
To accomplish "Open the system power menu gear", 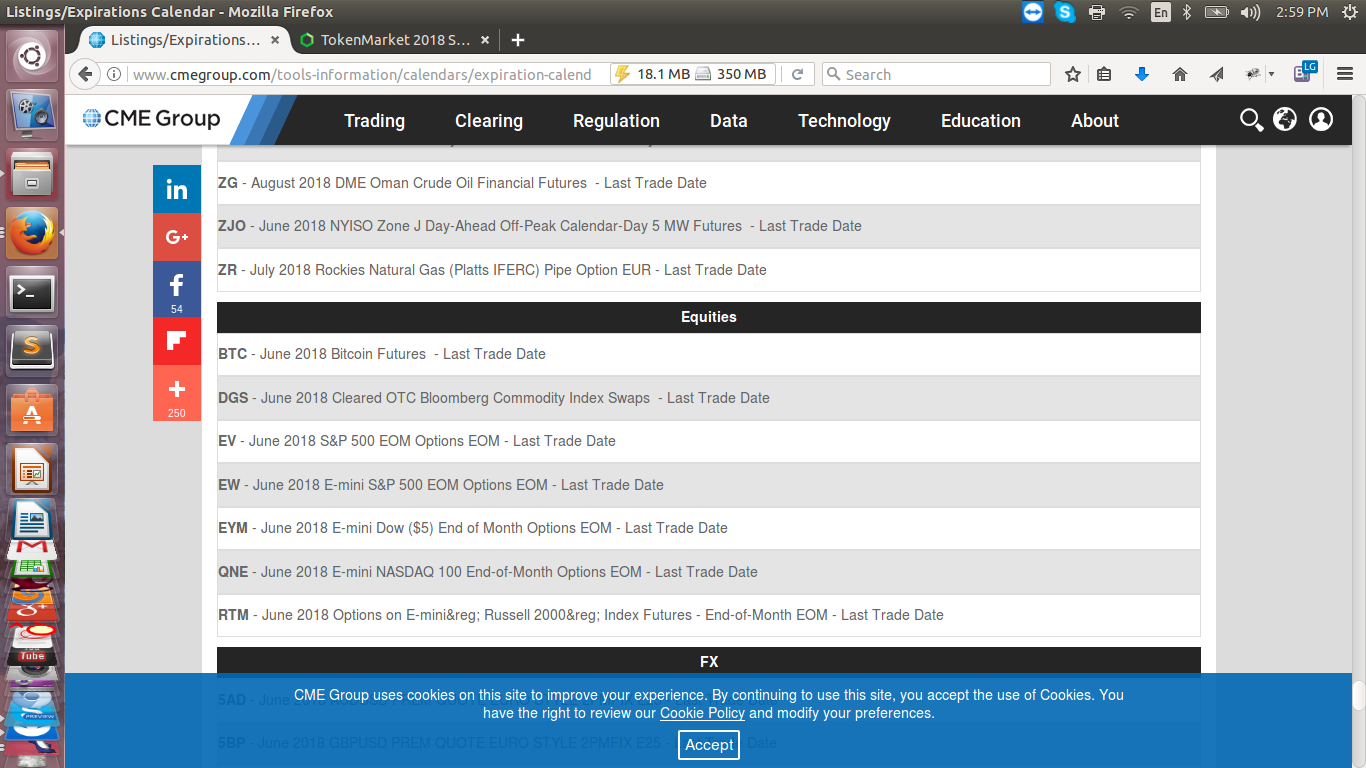I will point(1349,12).
